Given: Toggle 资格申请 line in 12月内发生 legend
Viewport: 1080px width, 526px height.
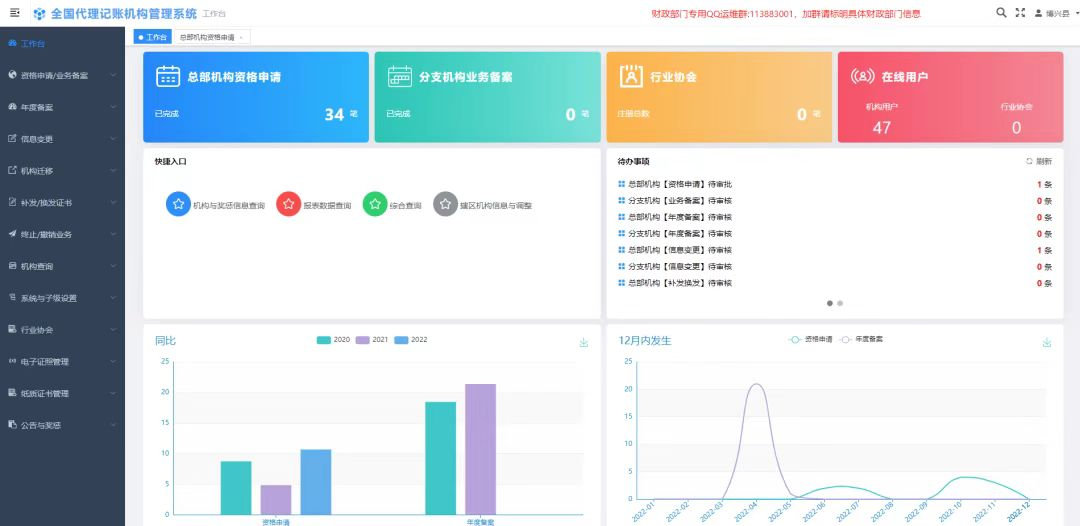Looking at the screenshot, I should (811, 339).
